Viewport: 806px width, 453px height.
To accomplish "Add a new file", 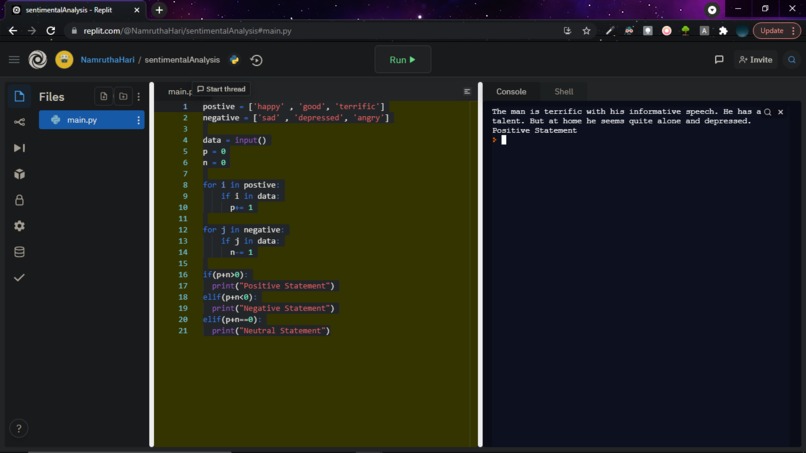I will tap(104, 97).
